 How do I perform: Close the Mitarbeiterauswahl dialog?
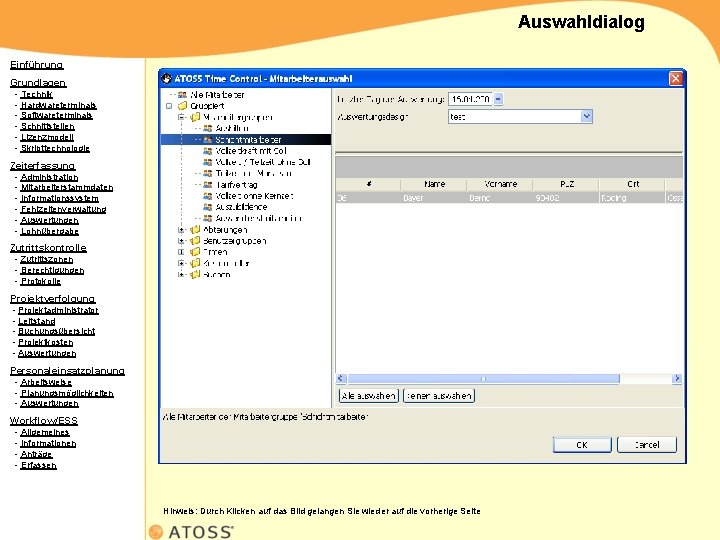click(675, 79)
